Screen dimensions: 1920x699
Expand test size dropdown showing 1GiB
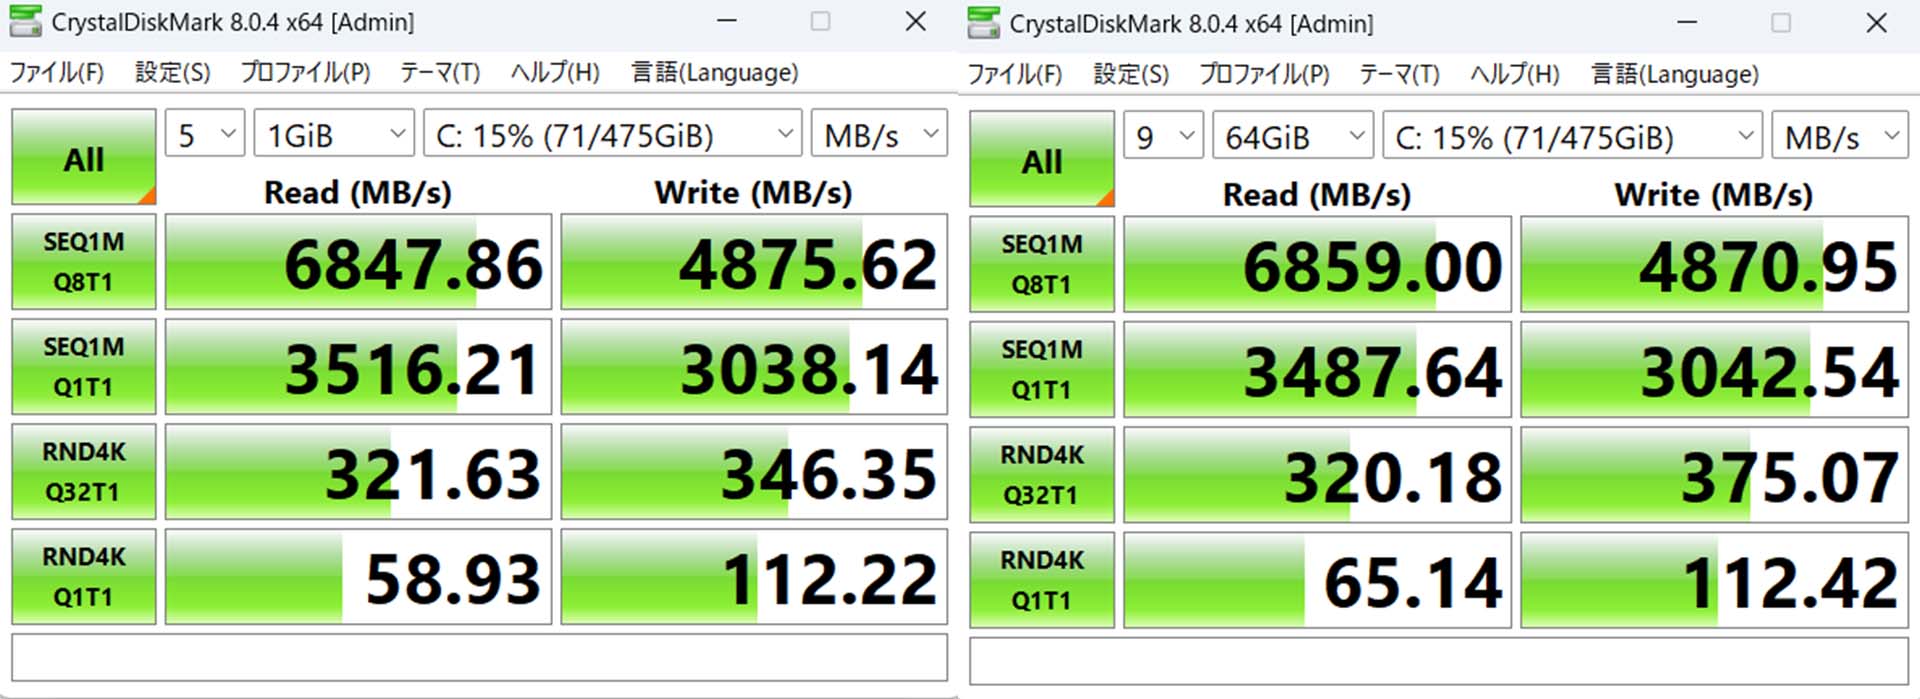point(334,134)
